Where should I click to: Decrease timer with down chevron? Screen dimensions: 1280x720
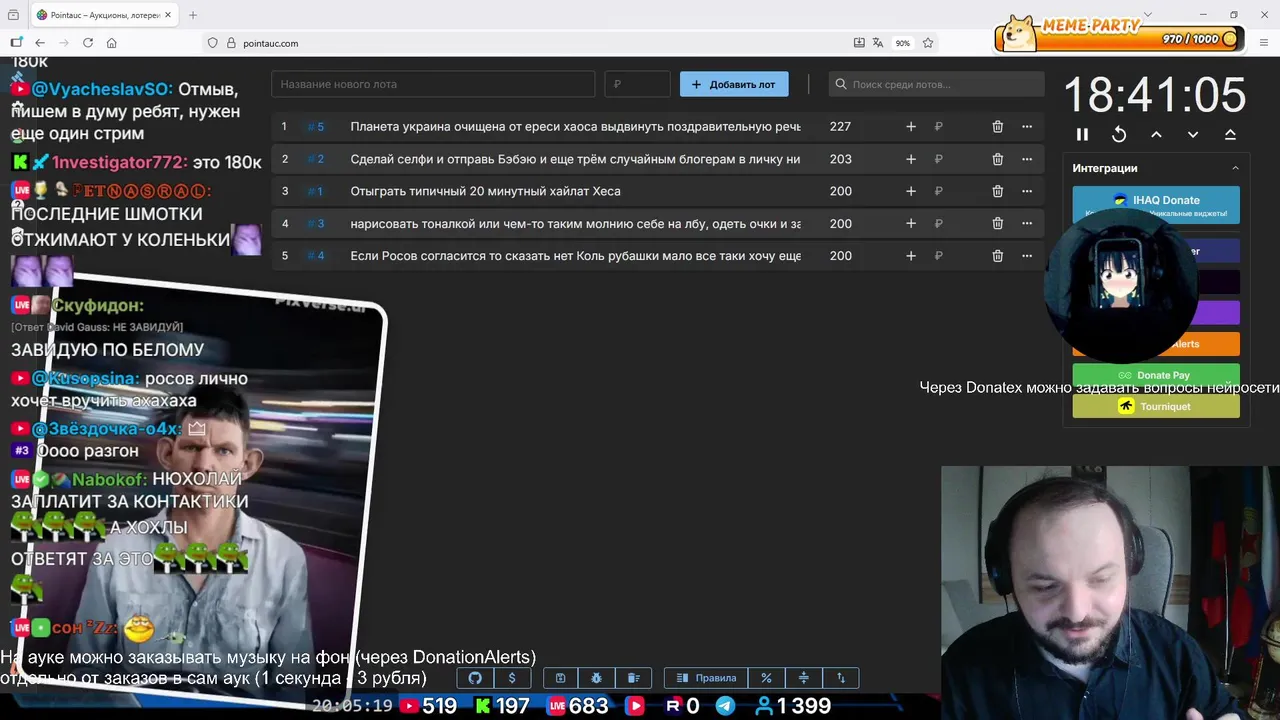[1193, 134]
